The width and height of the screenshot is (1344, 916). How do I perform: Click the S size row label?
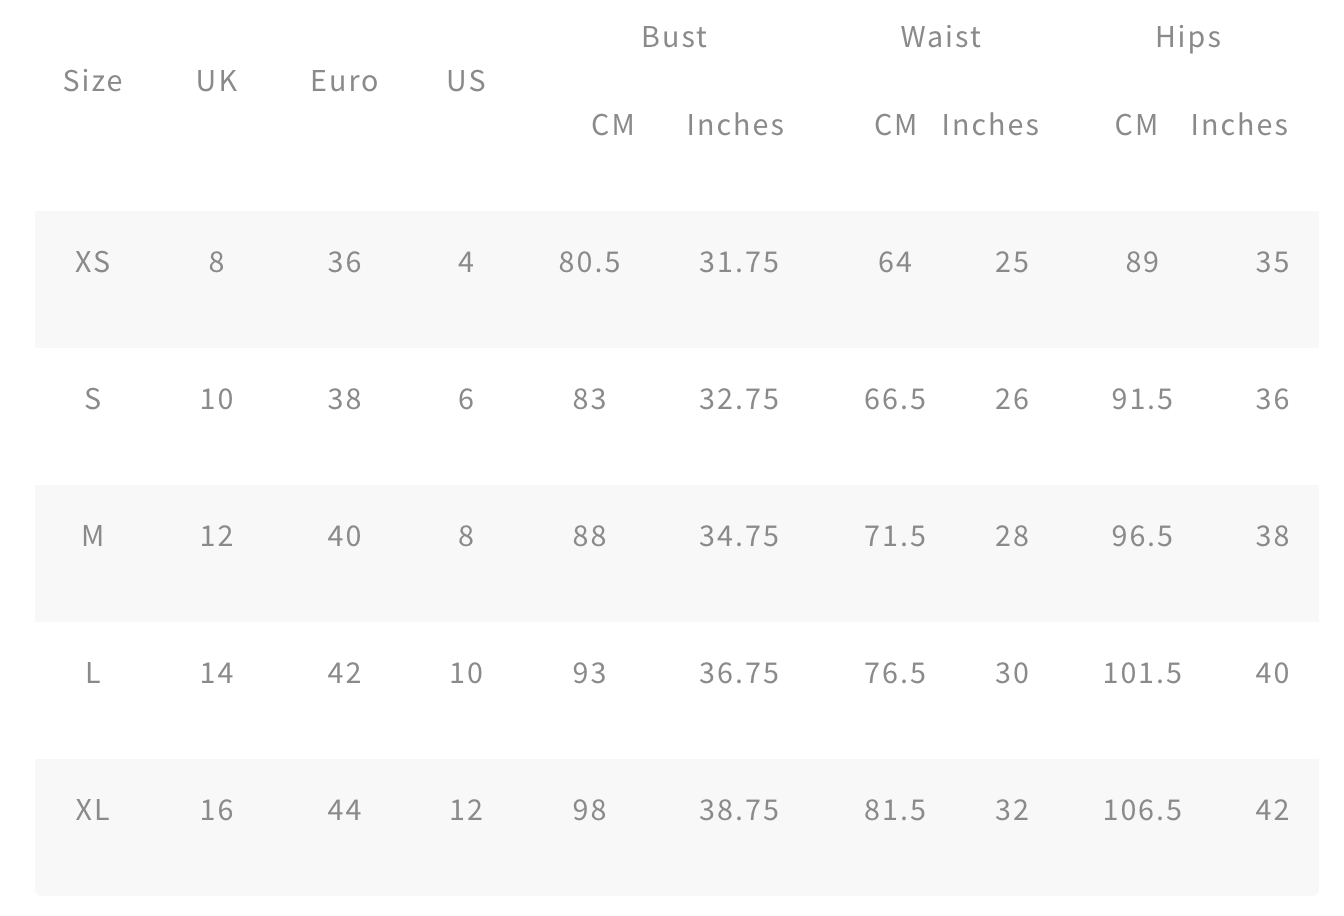[93, 399]
